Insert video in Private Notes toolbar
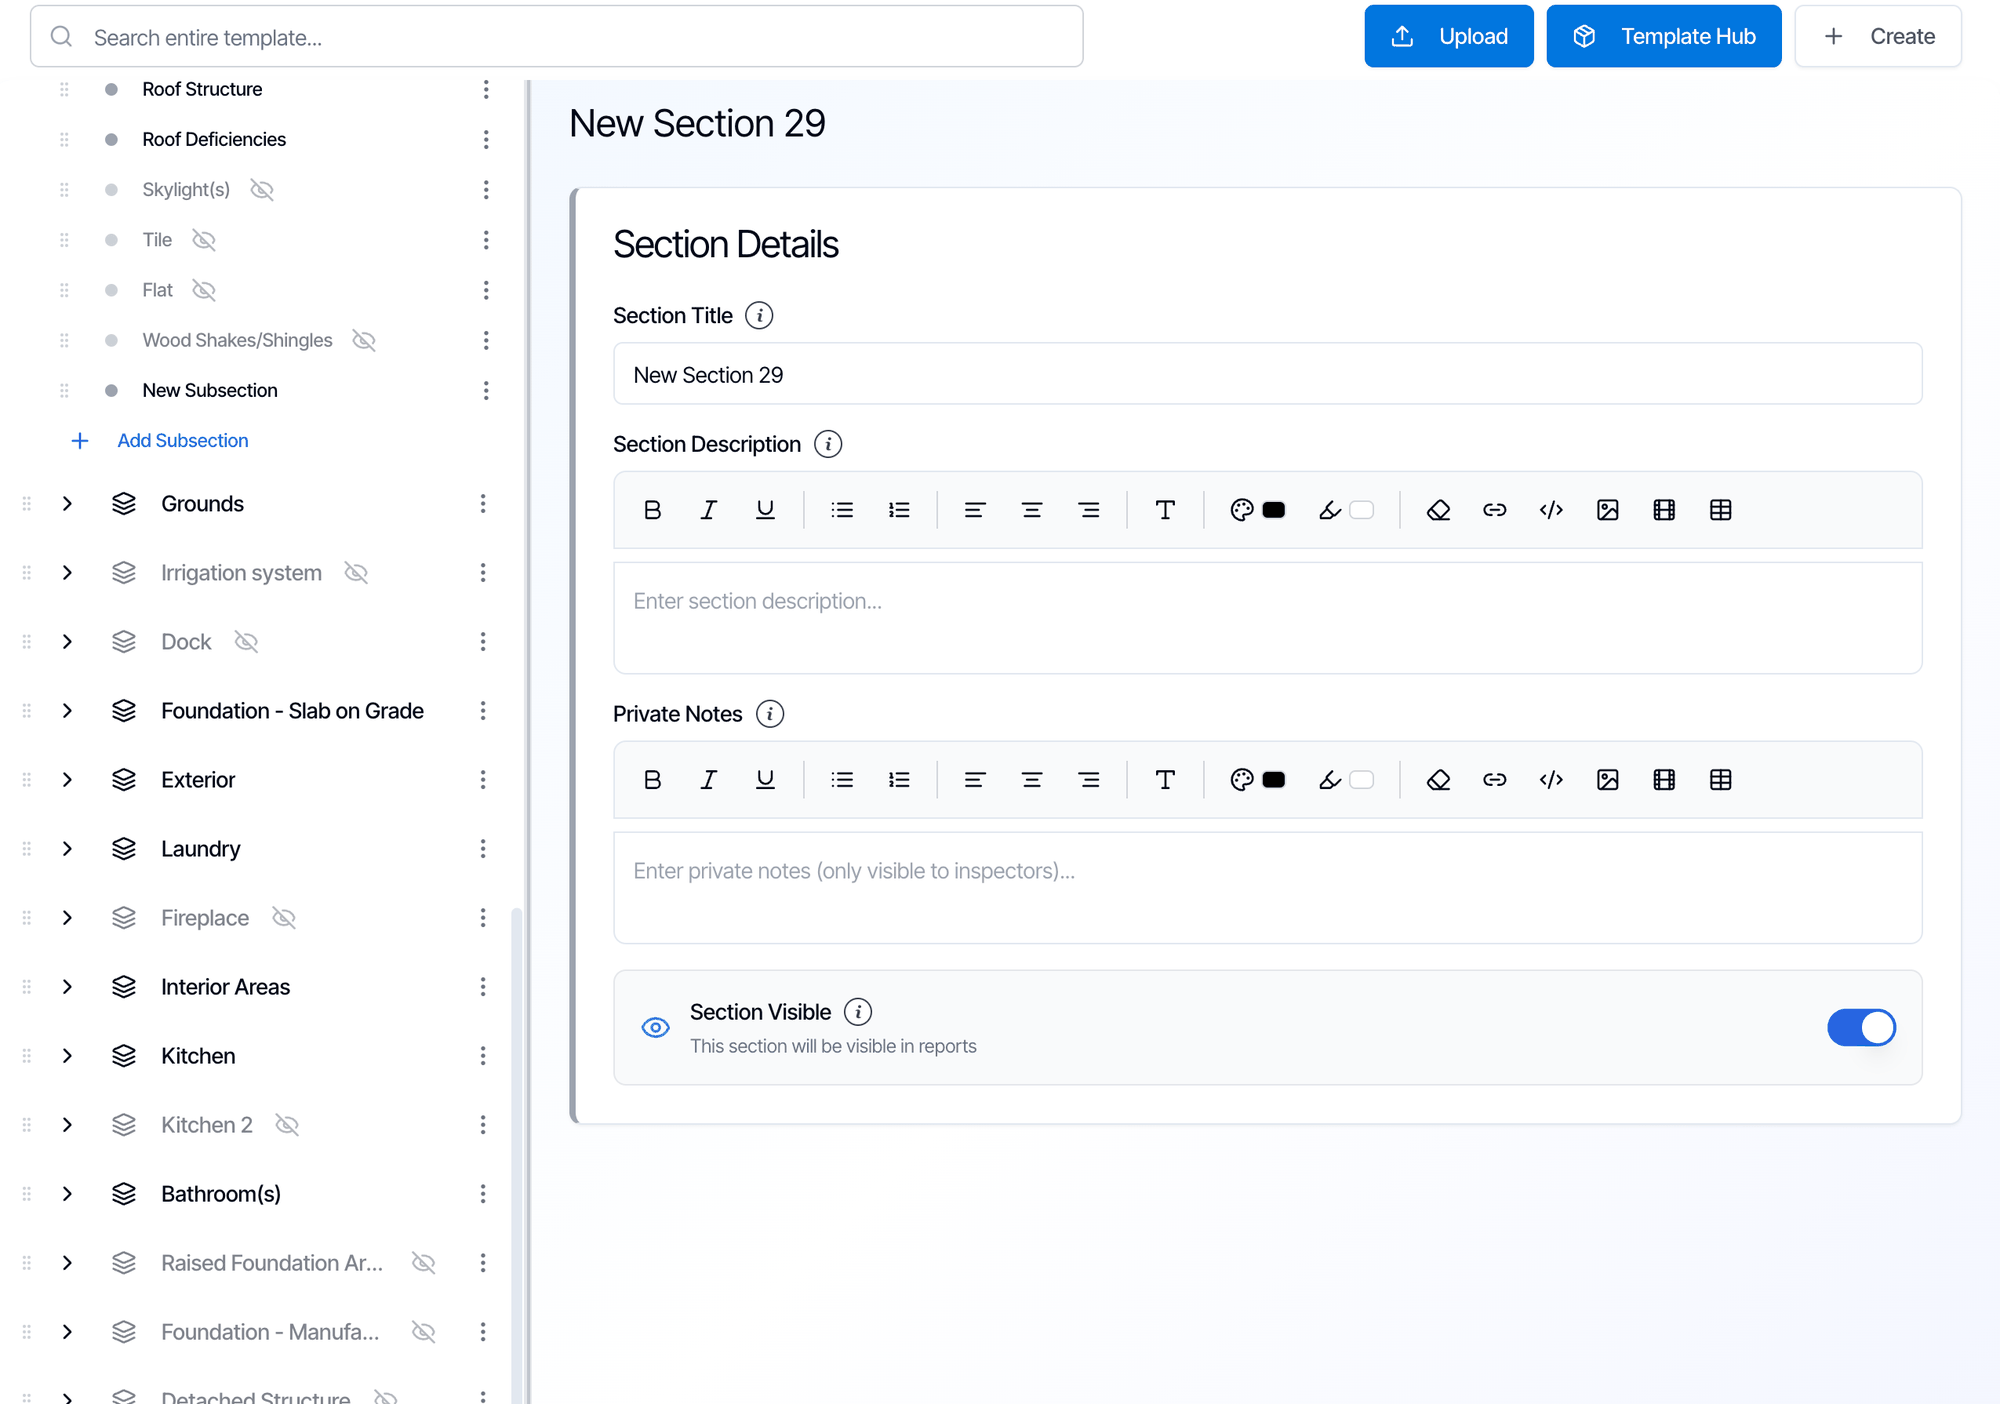This screenshot has height=1404, width=2000. pos(1664,780)
